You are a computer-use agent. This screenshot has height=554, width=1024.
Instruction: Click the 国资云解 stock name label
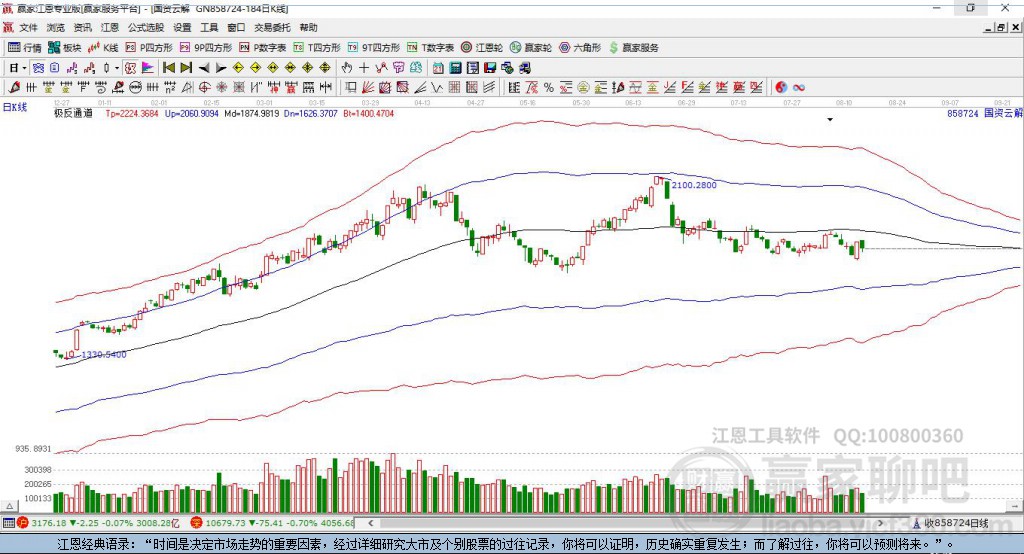click(1003, 113)
